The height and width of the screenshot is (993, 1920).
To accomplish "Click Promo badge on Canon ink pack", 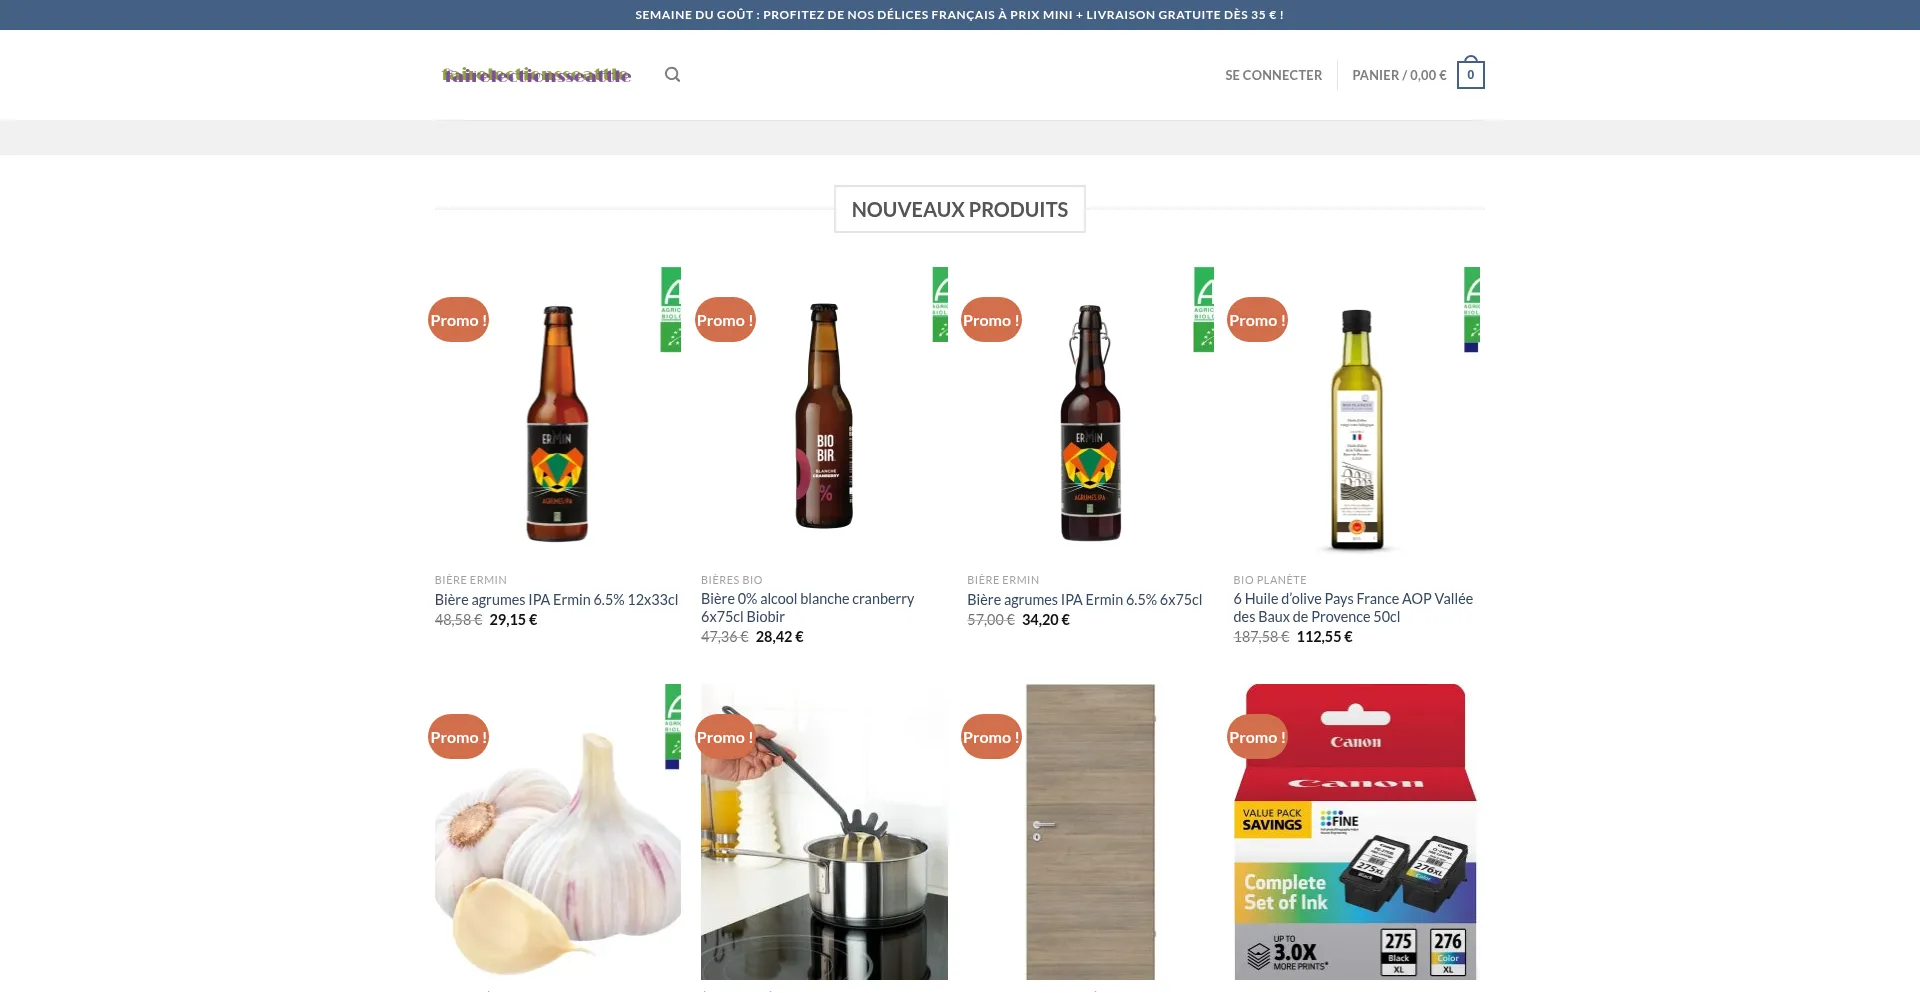I will pos(1257,737).
